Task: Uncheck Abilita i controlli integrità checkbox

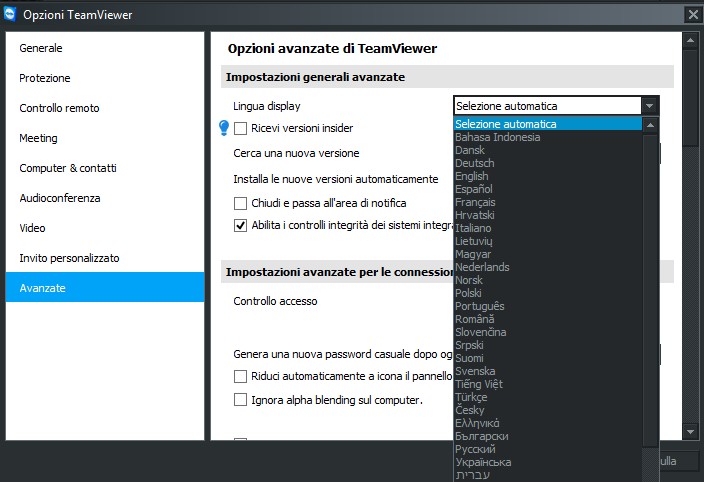Action: [x=241, y=225]
